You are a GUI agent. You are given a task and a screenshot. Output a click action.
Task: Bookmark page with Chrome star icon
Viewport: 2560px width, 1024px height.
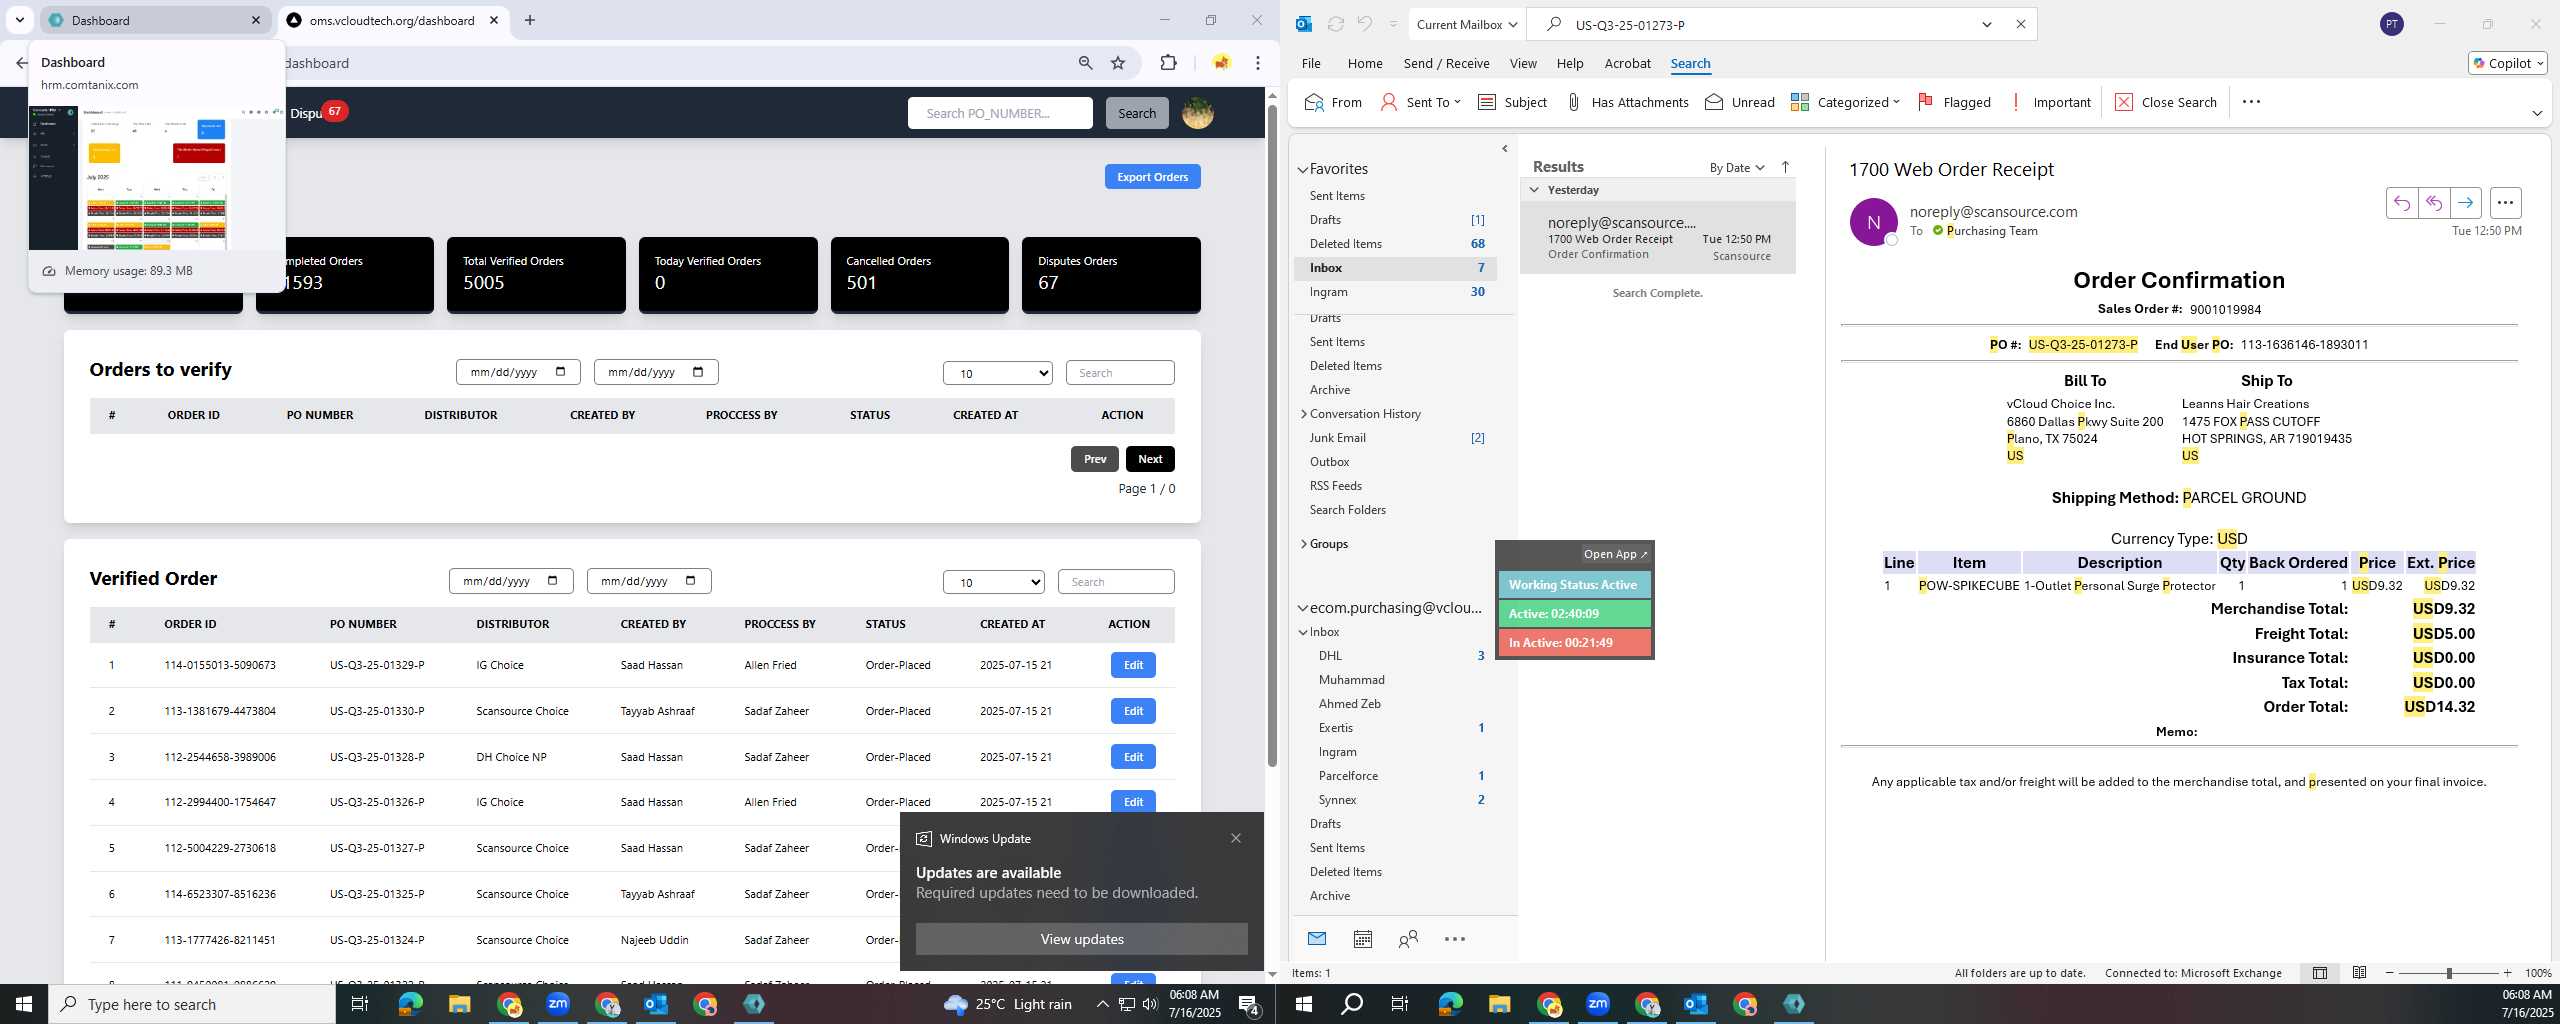pyautogui.click(x=1118, y=63)
